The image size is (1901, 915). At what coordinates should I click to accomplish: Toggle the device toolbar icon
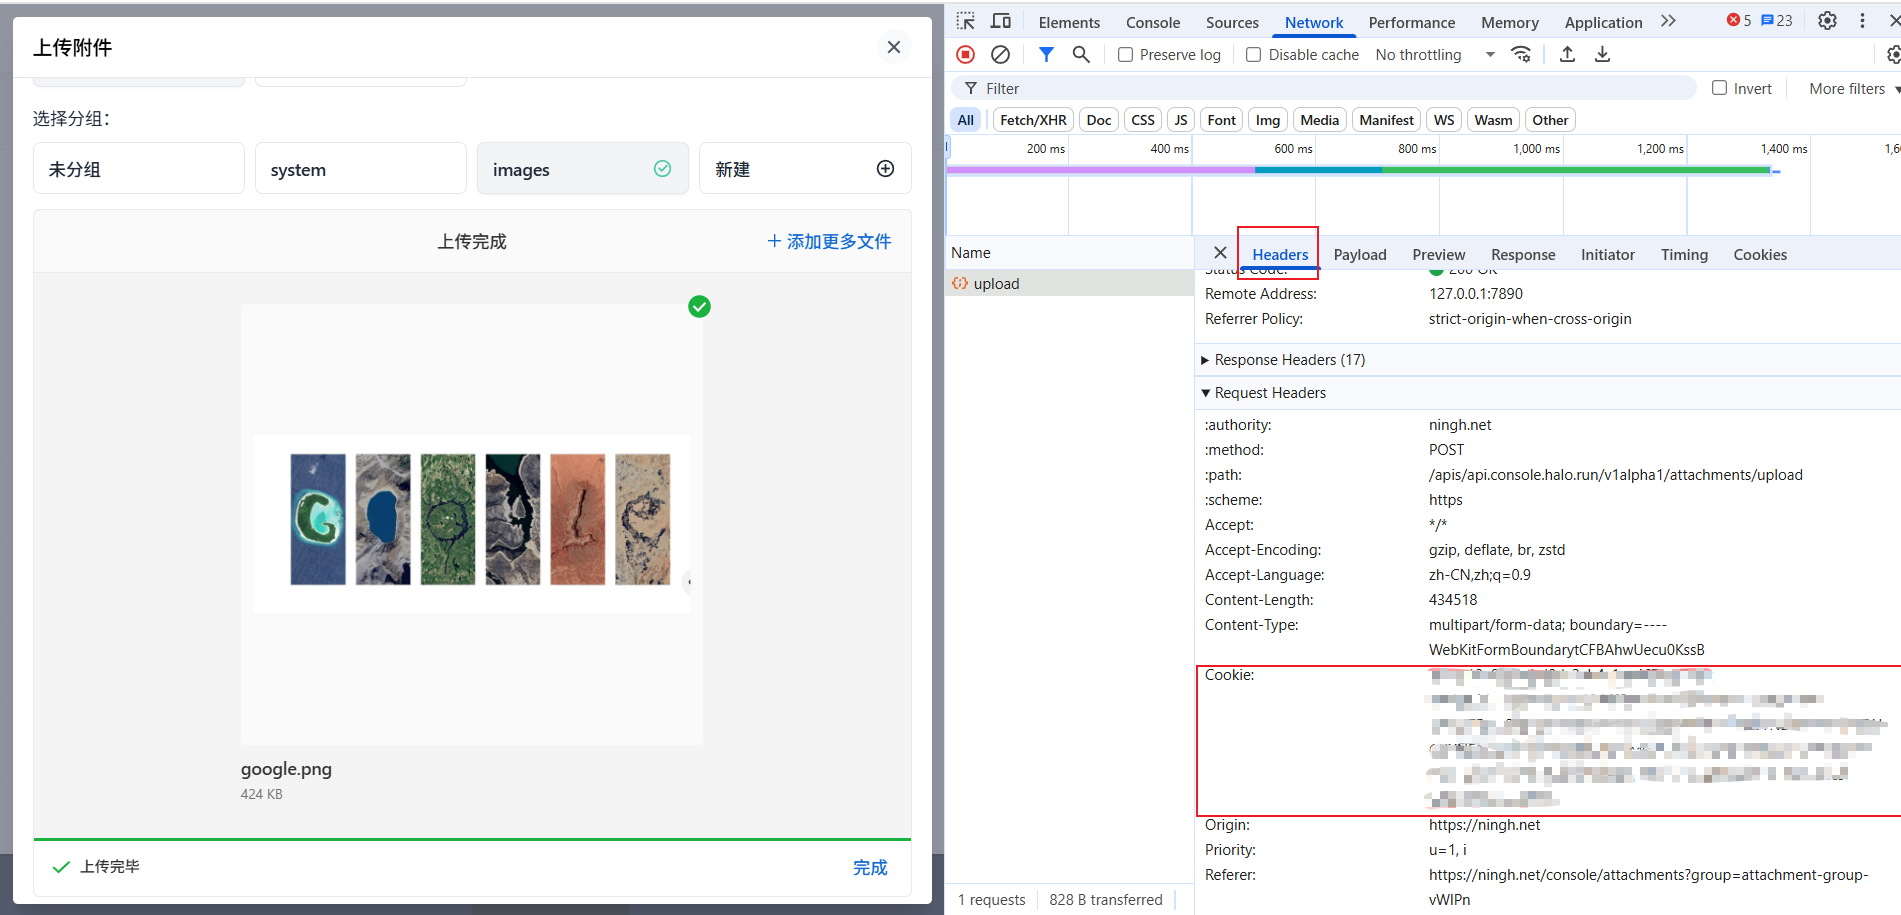click(x=1000, y=21)
